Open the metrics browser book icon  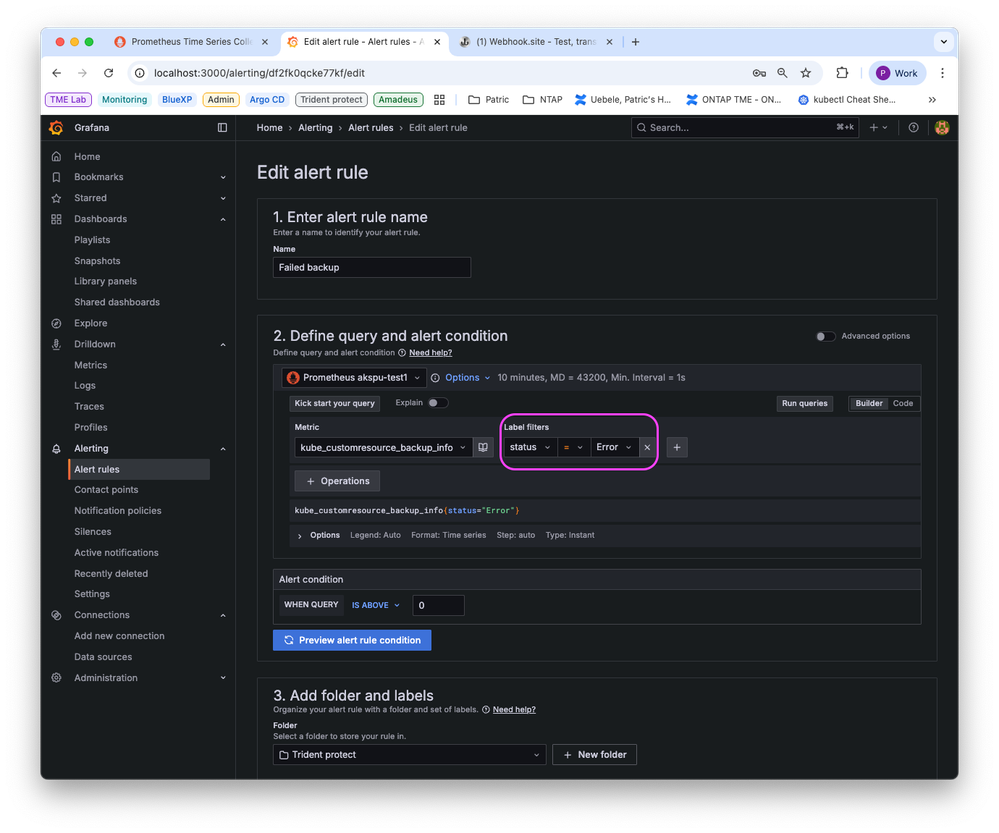click(x=484, y=447)
